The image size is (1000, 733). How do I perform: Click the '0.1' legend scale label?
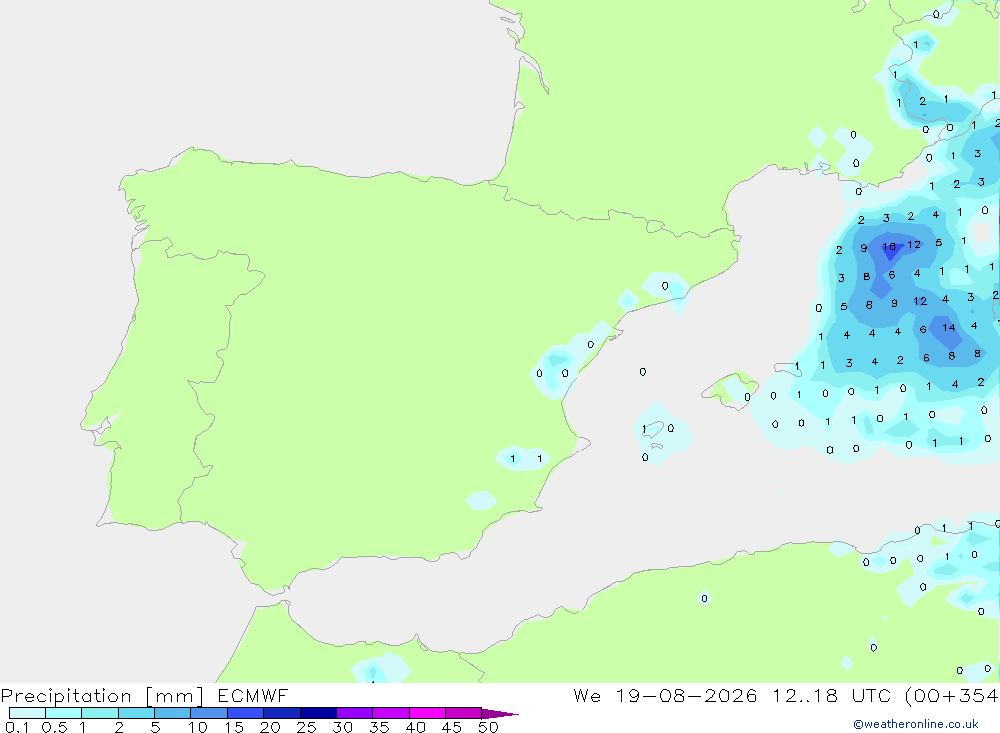[17, 727]
